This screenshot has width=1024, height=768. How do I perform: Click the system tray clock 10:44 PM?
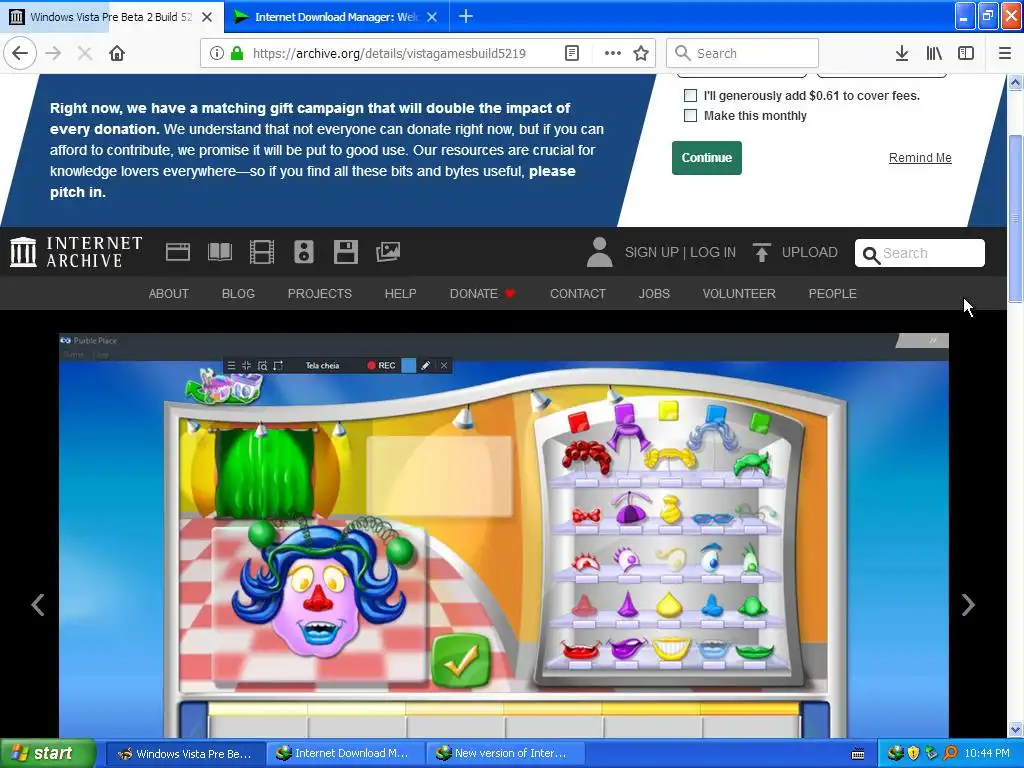[987, 754]
